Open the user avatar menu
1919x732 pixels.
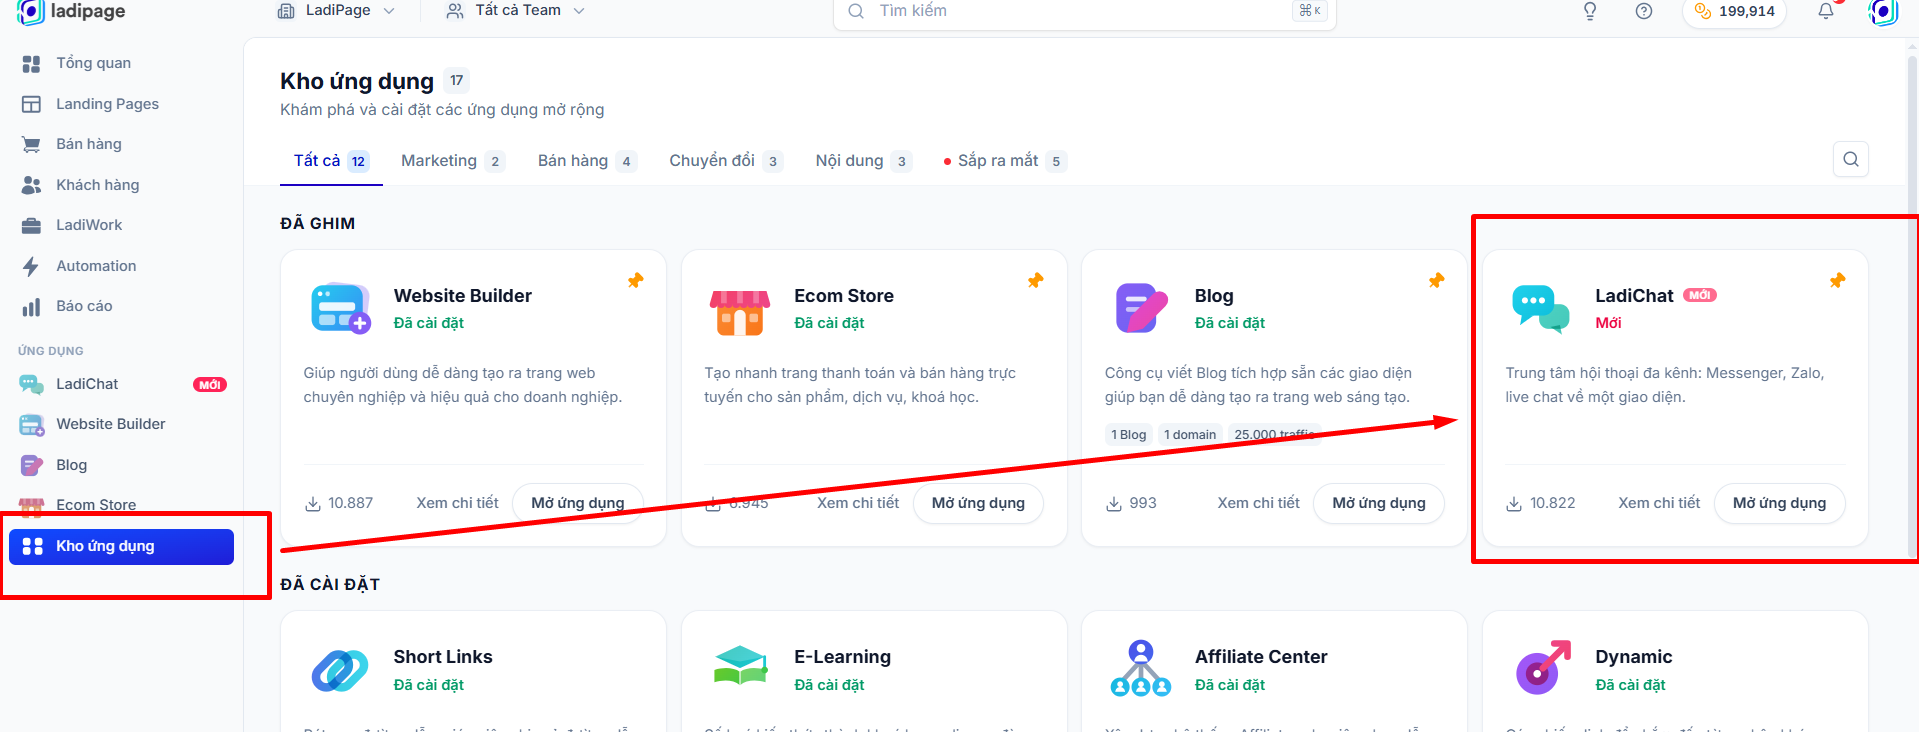pyautogui.click(x=1883, y=11)
